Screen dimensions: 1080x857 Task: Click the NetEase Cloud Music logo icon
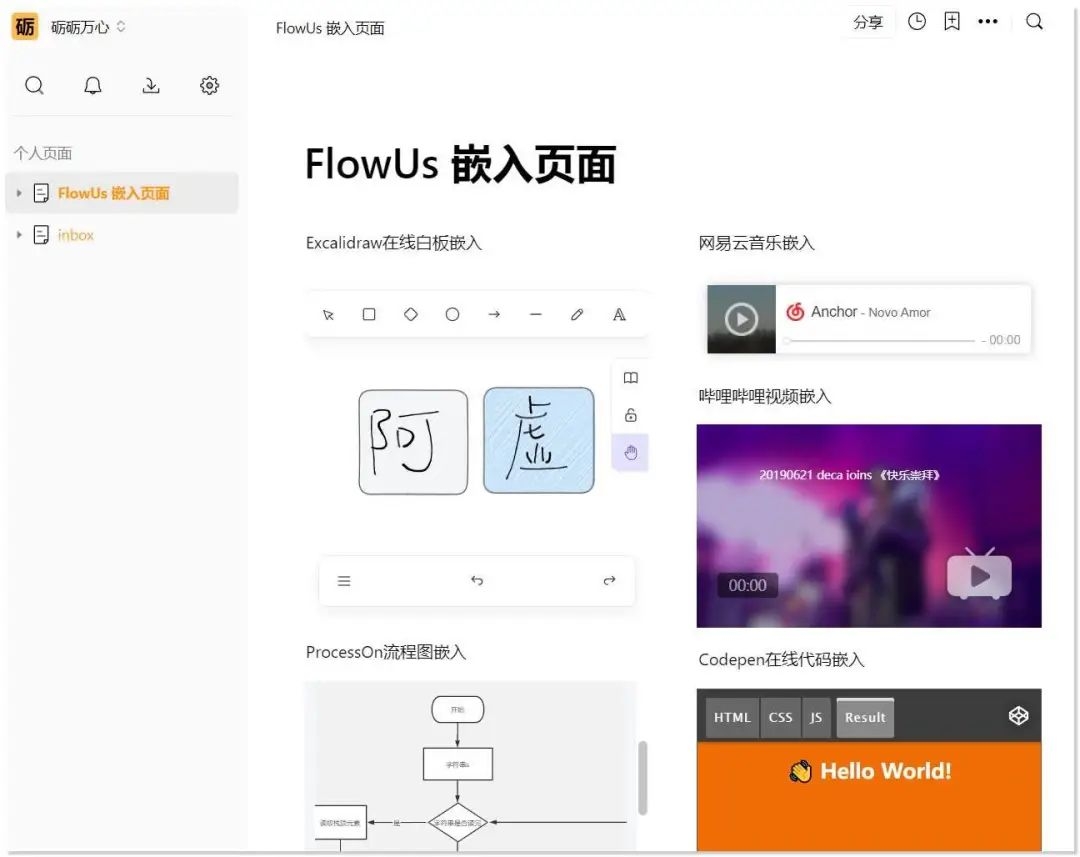(796, 312)
